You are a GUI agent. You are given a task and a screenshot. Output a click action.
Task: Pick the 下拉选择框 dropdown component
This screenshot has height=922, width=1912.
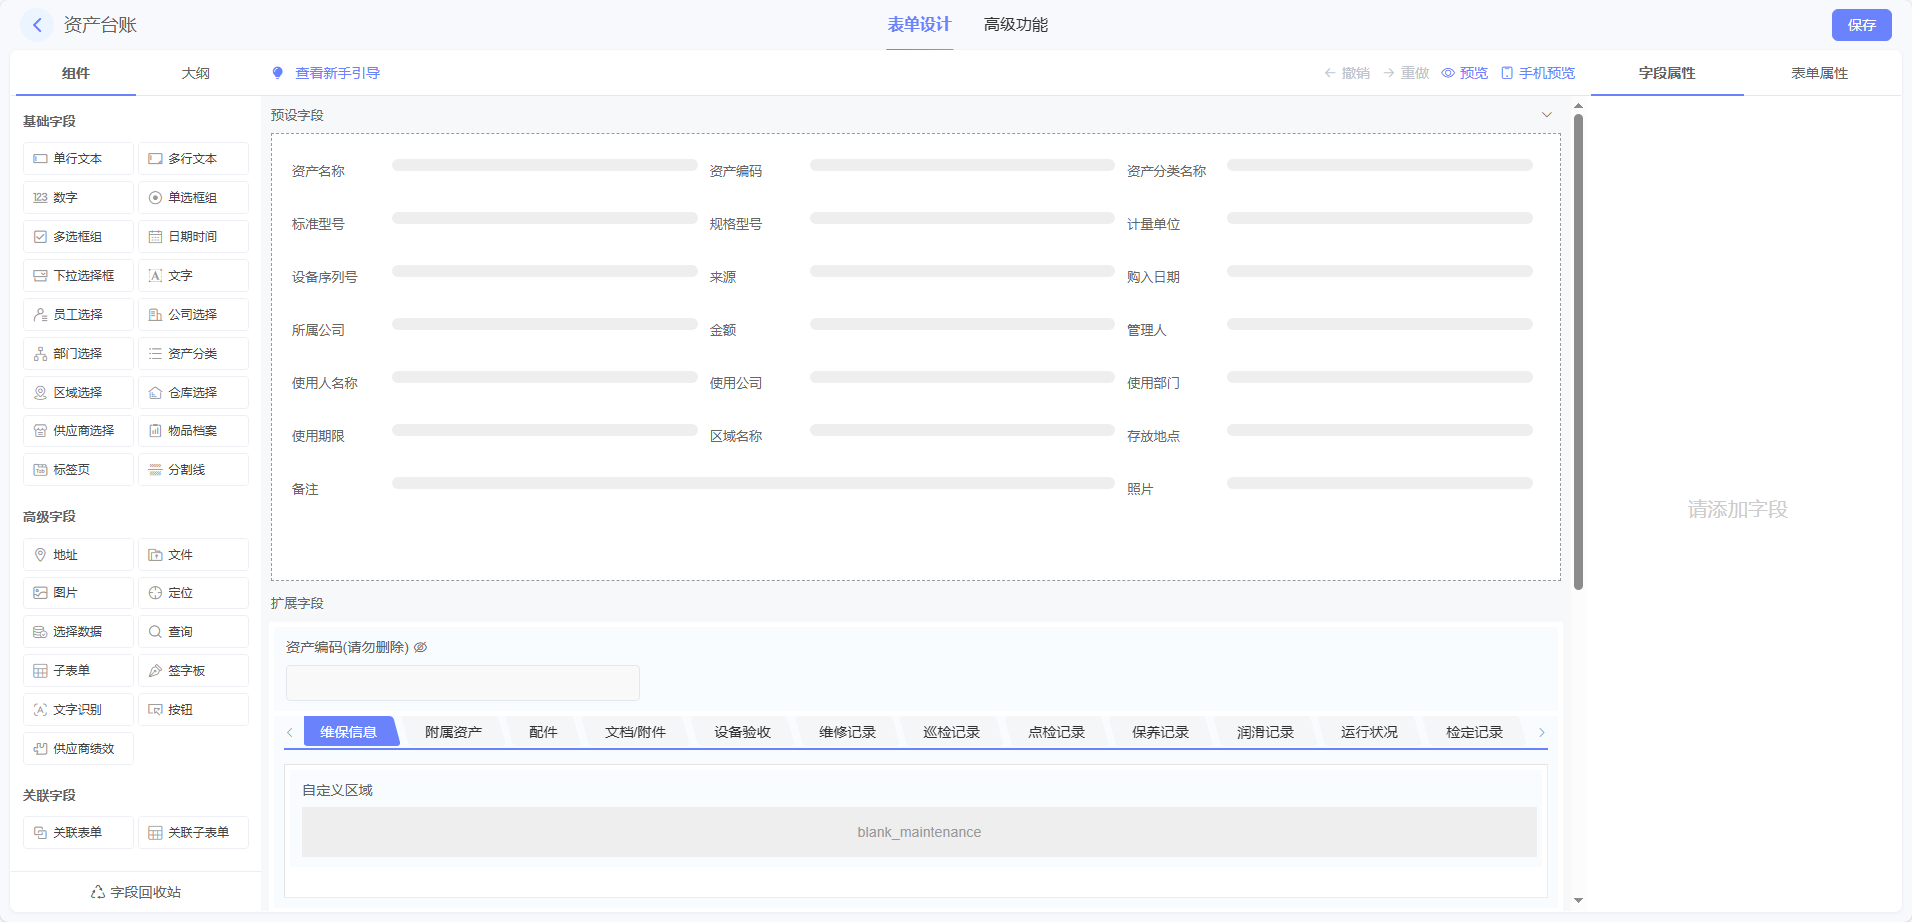click(x=78, y=276)
